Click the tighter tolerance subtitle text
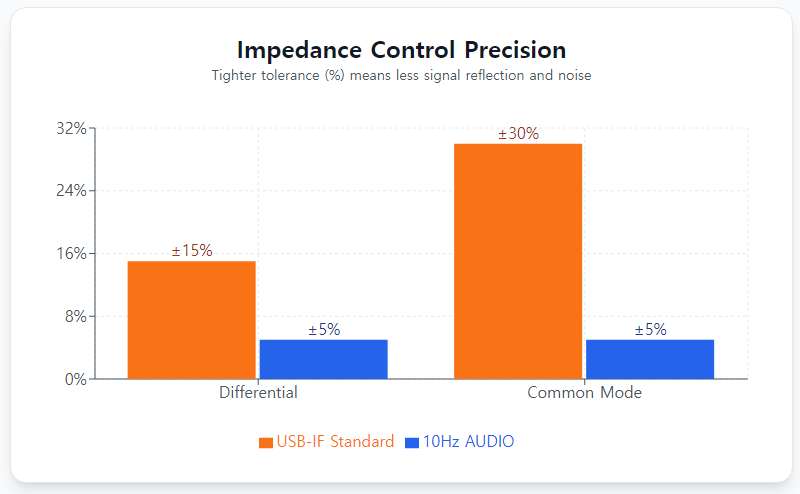This screenshot has height=494, width=800. (401, 76)
